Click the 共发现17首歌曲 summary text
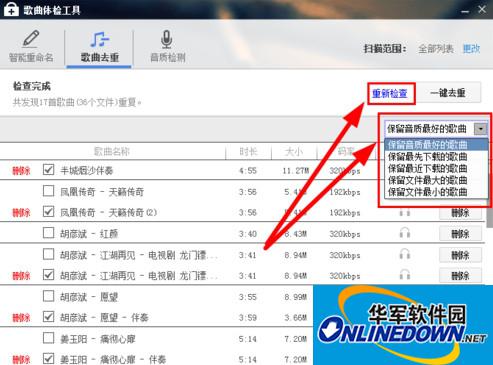This screenshot has height=365, width=493. pos(77,102)
